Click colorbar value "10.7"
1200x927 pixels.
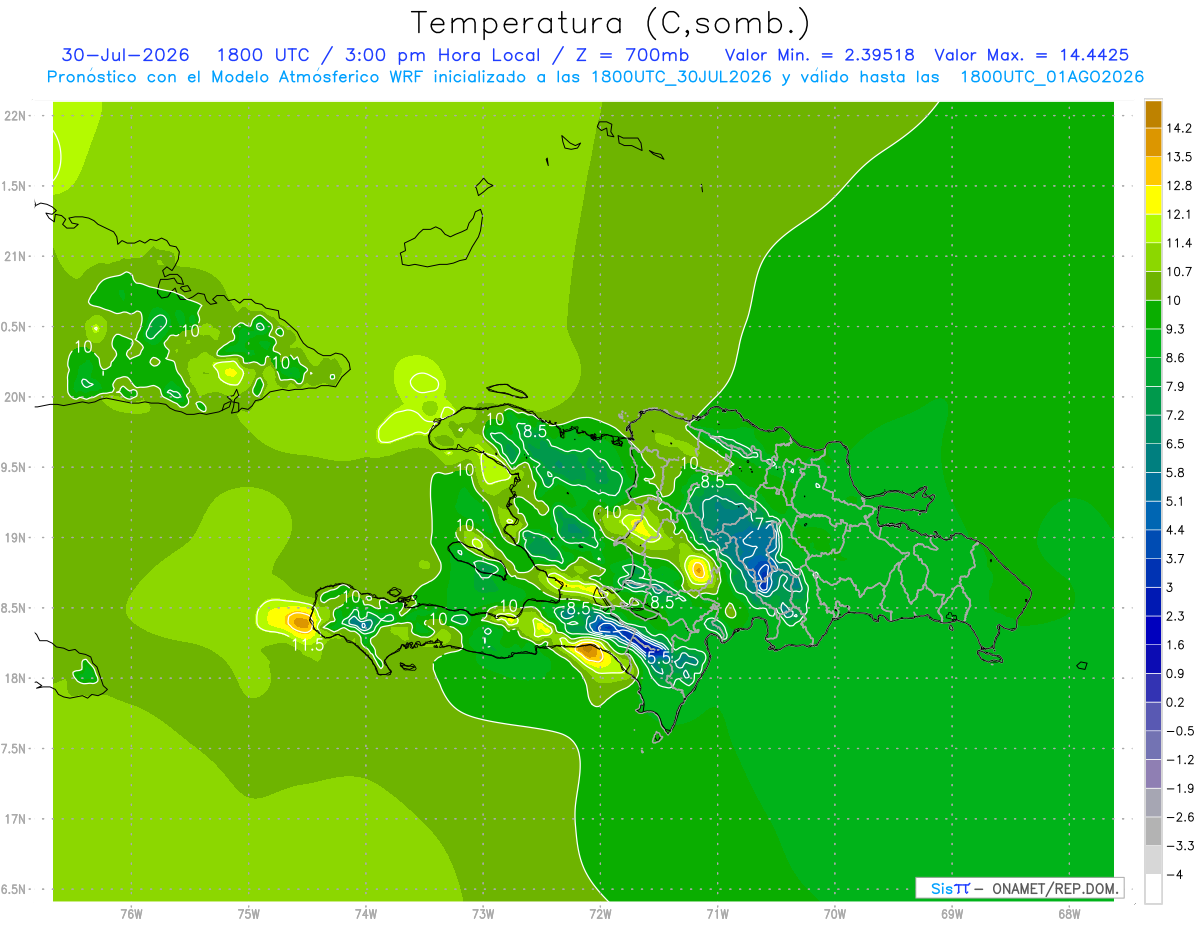click(1179, 271)
